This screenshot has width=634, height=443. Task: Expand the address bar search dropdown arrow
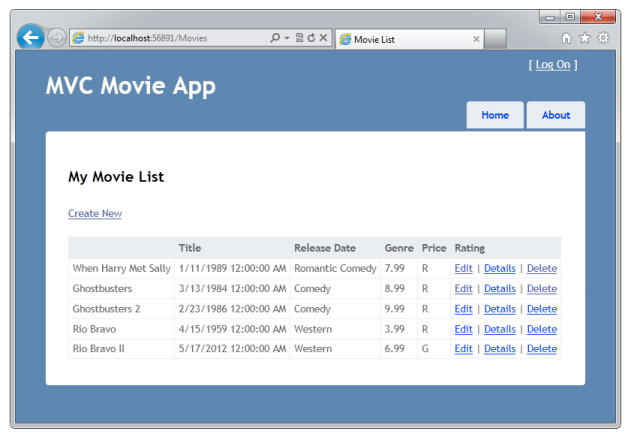tap(286, 39)
